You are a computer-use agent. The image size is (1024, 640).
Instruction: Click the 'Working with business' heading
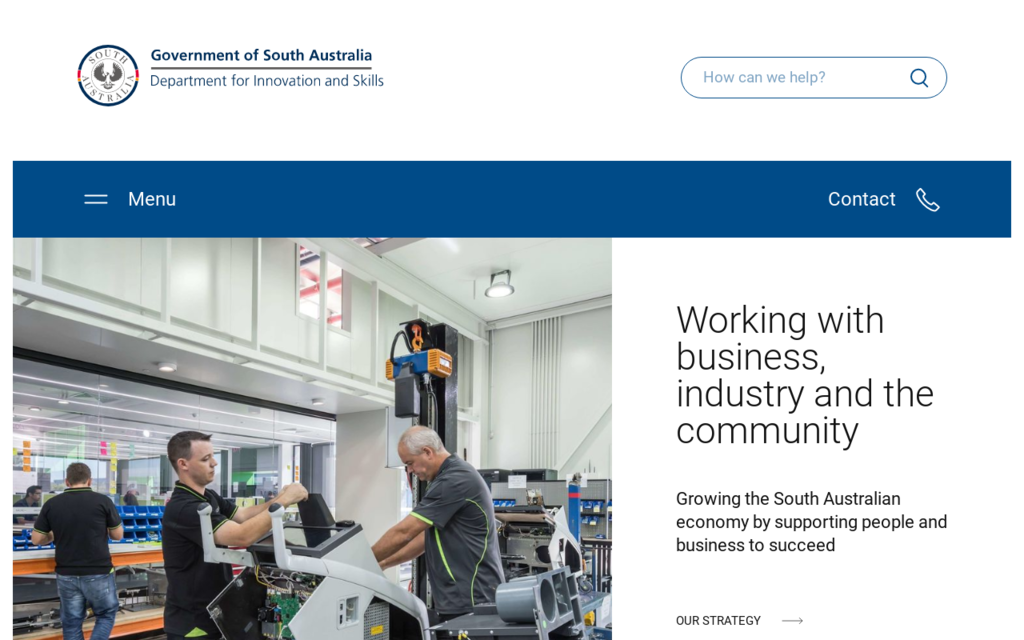[804, 375]
